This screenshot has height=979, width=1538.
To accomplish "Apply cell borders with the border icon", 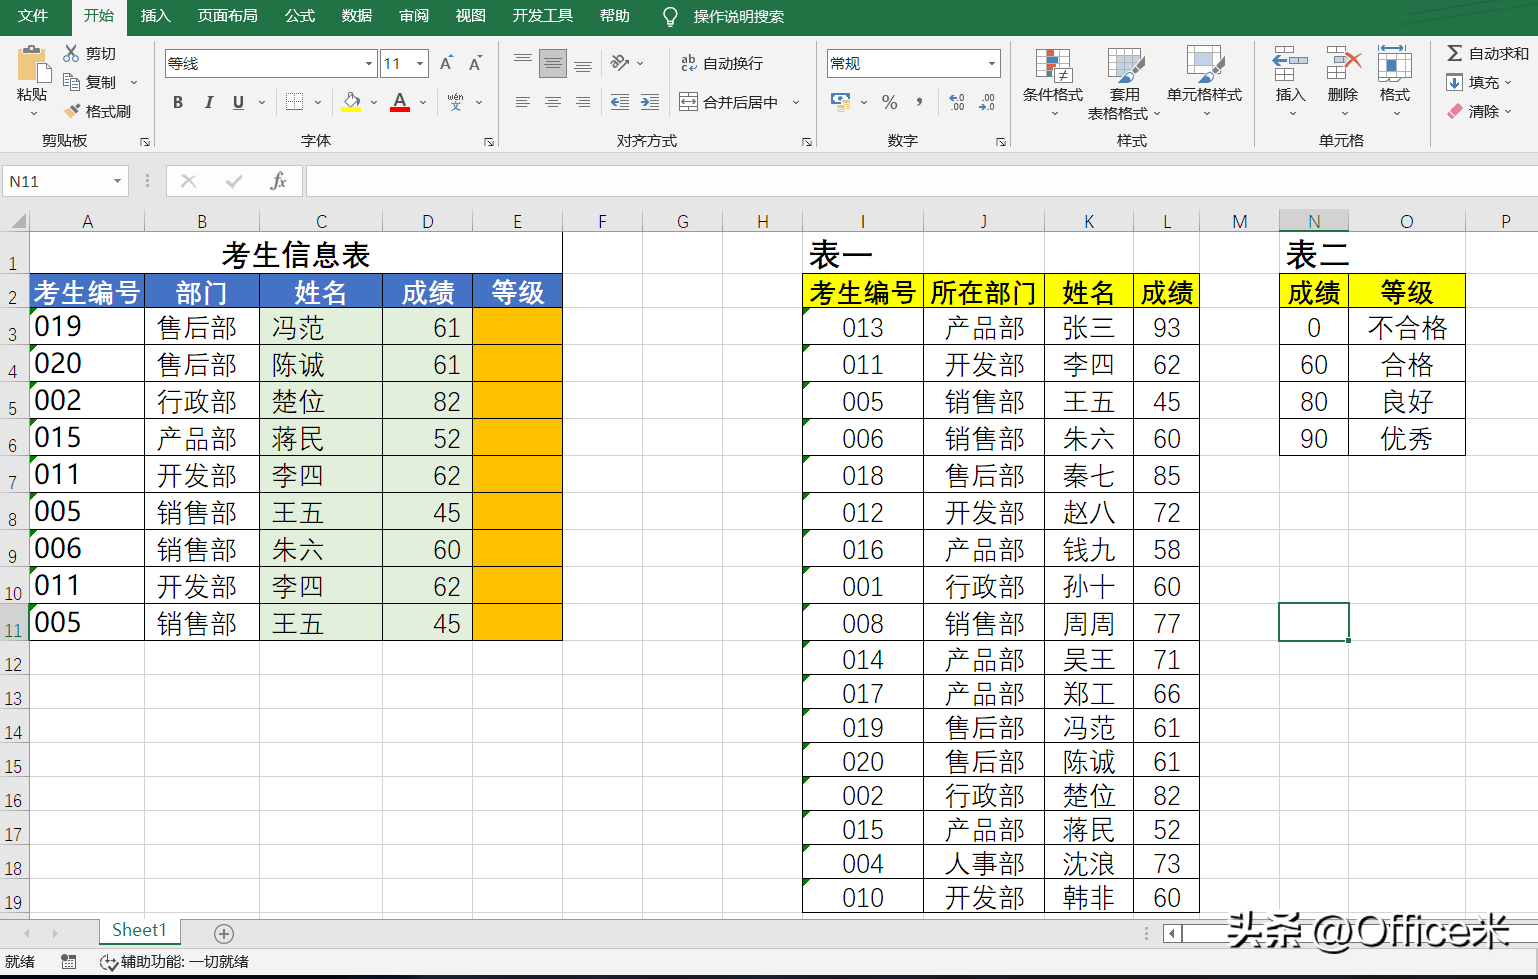I will pos(294,102).
